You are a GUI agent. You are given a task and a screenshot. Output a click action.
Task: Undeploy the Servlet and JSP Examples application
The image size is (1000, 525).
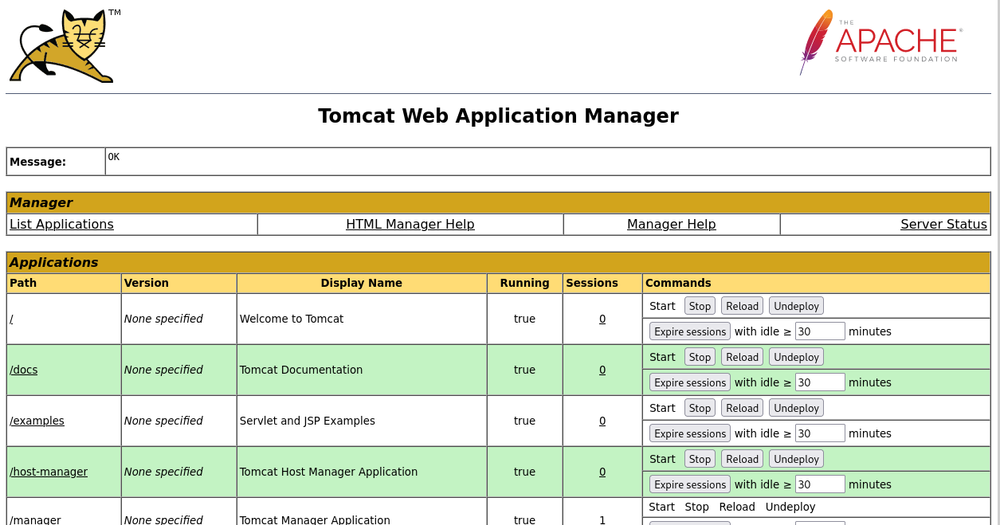coord(796,408)
